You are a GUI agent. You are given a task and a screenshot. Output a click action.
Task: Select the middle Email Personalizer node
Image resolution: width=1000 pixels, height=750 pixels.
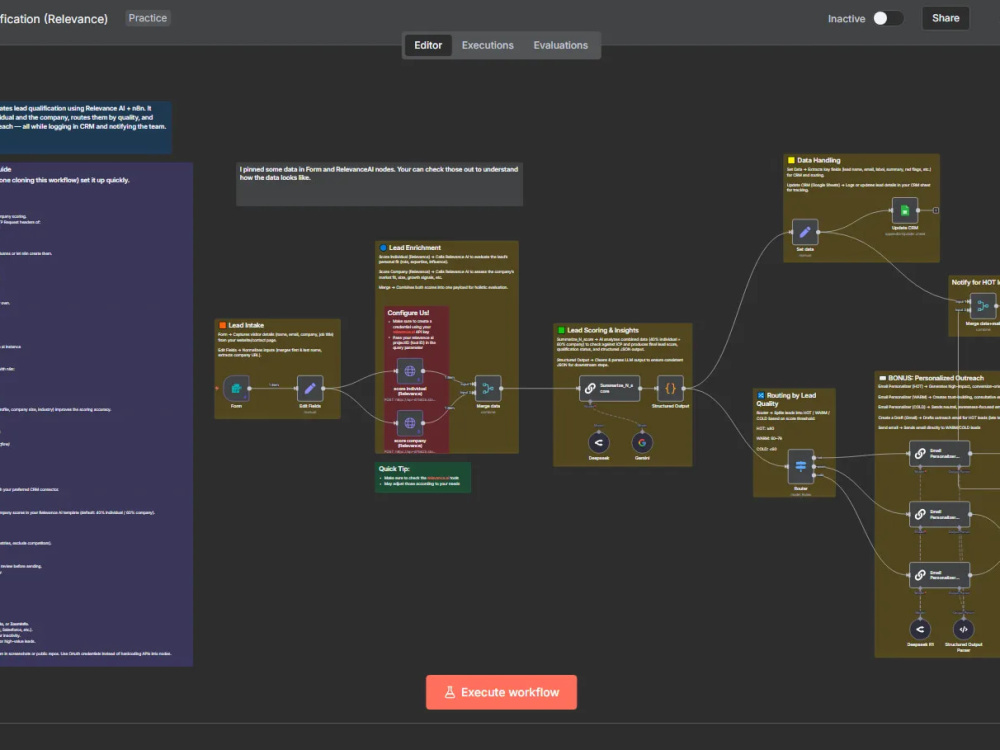[x=939, y=514]
